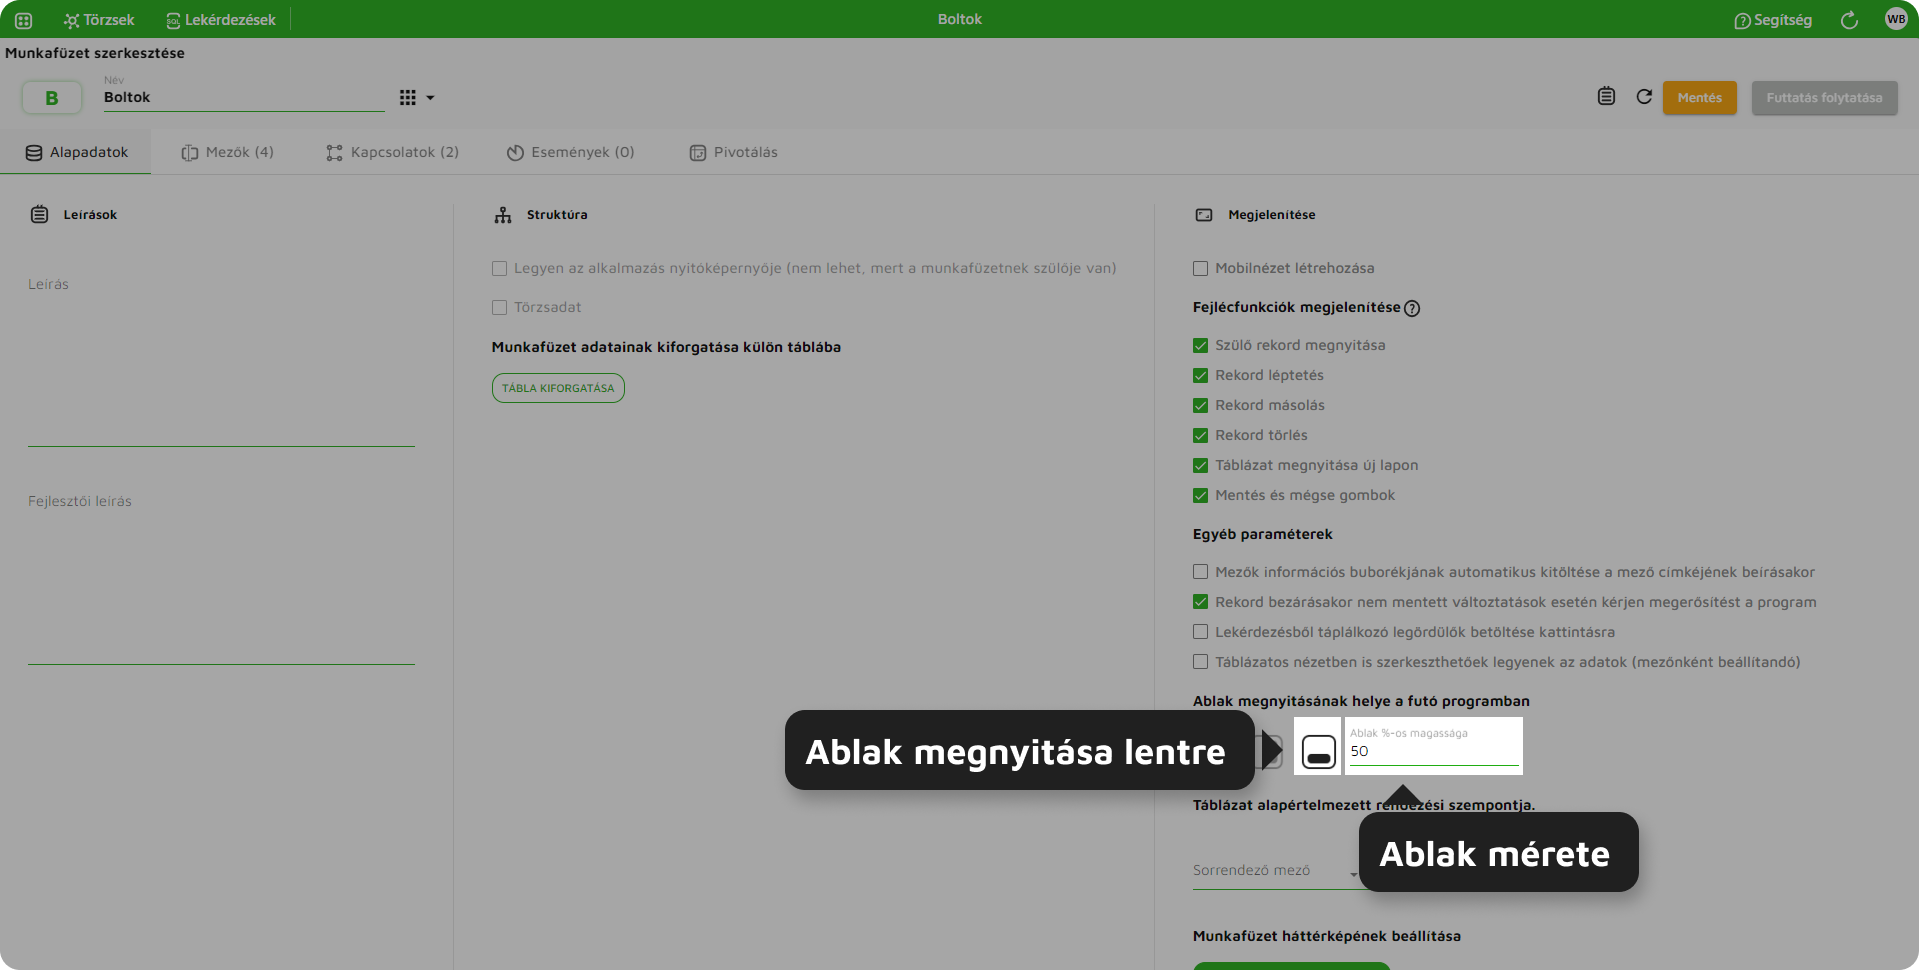Click the Ablak %-os magassága field
Screen dimensions: 1919x970
(x=1434, y=746)
